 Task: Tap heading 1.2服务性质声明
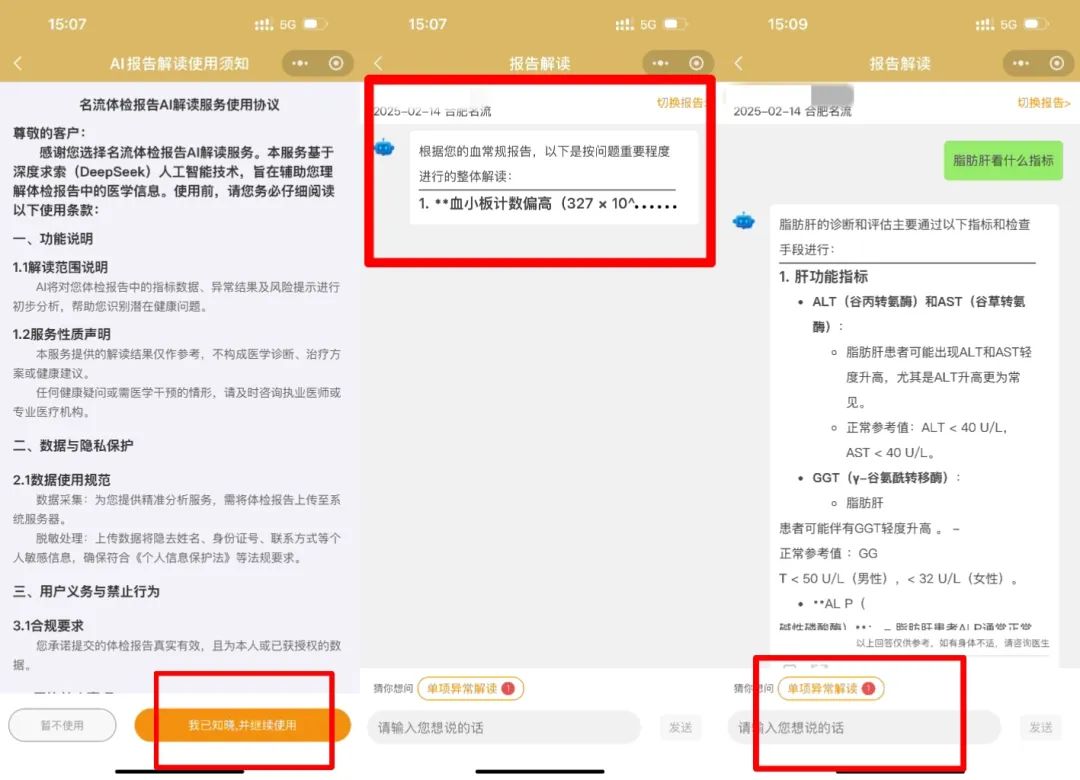point(61,334)
